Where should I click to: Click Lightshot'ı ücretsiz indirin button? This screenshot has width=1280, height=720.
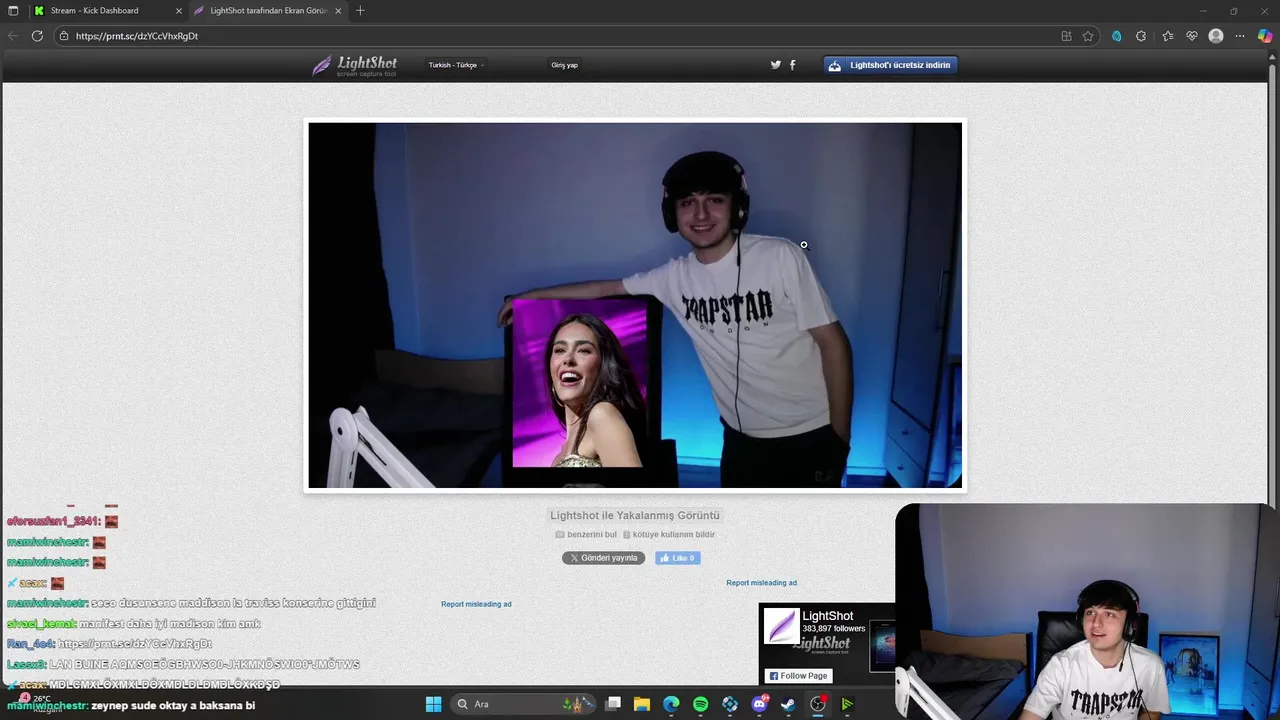[x=891, y=65]
